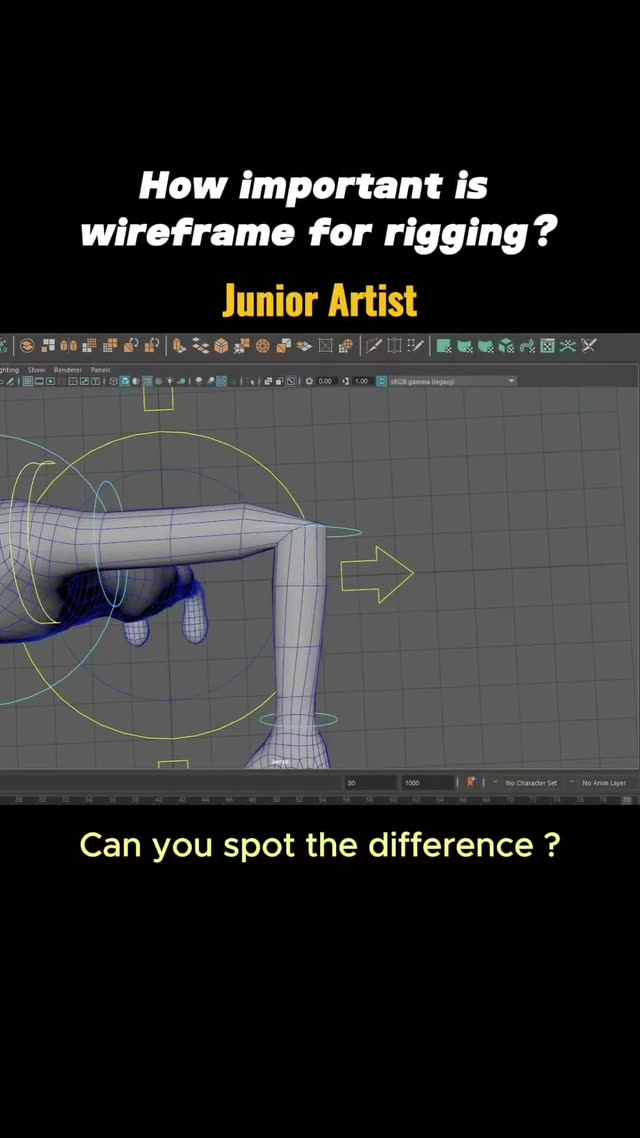Toggle X-ray display mode
640x1138 pixels.
[268, 381]
